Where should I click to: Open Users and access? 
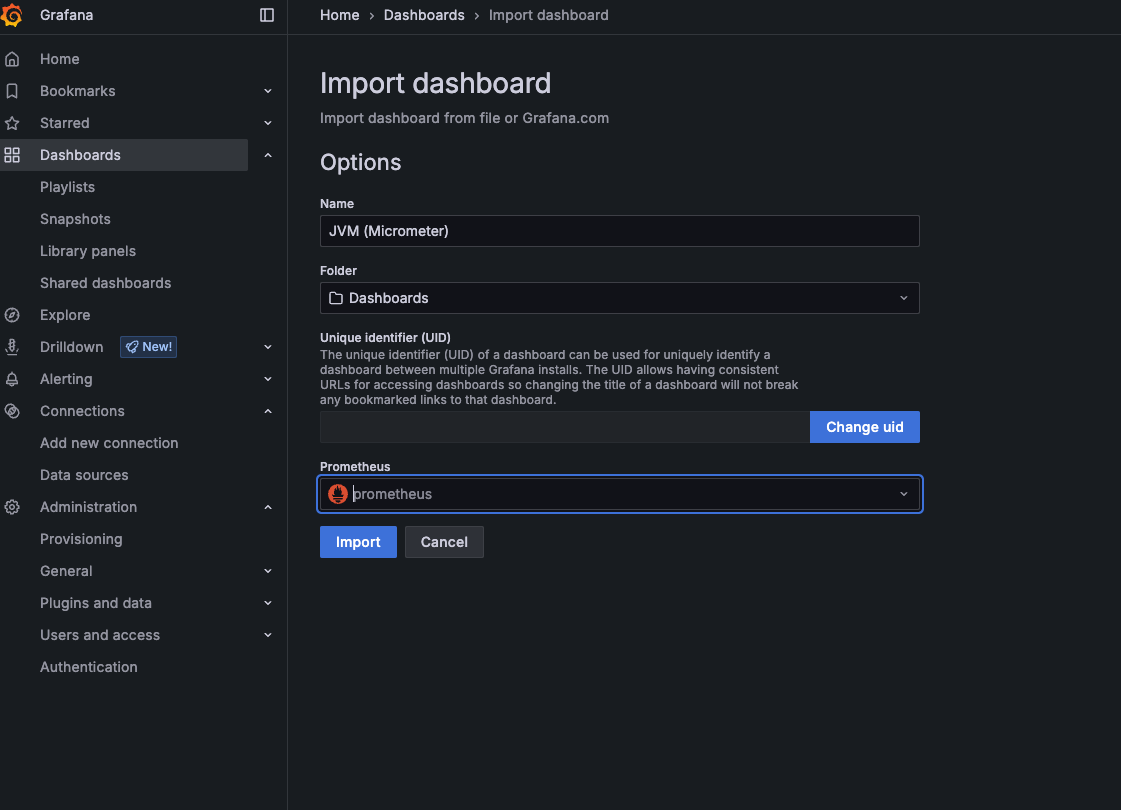tap(100, 635)
